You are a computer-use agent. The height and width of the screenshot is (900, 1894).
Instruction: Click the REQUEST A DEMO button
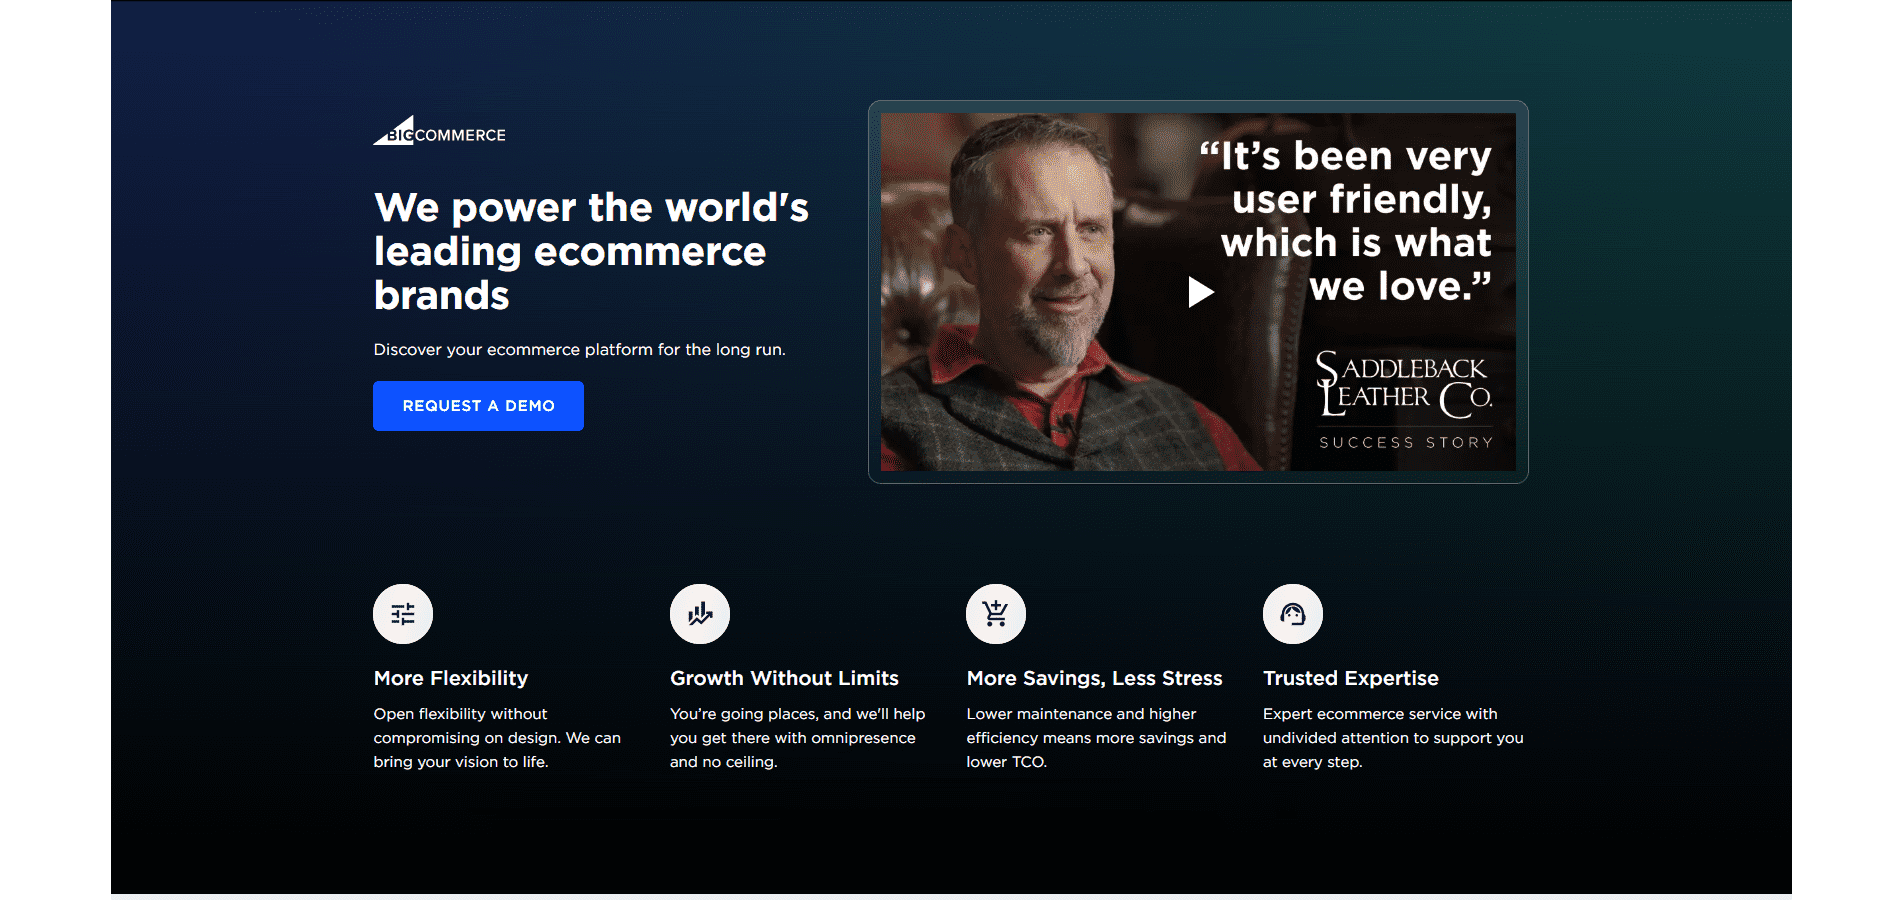pyautogui.click(x=478, y=405)
